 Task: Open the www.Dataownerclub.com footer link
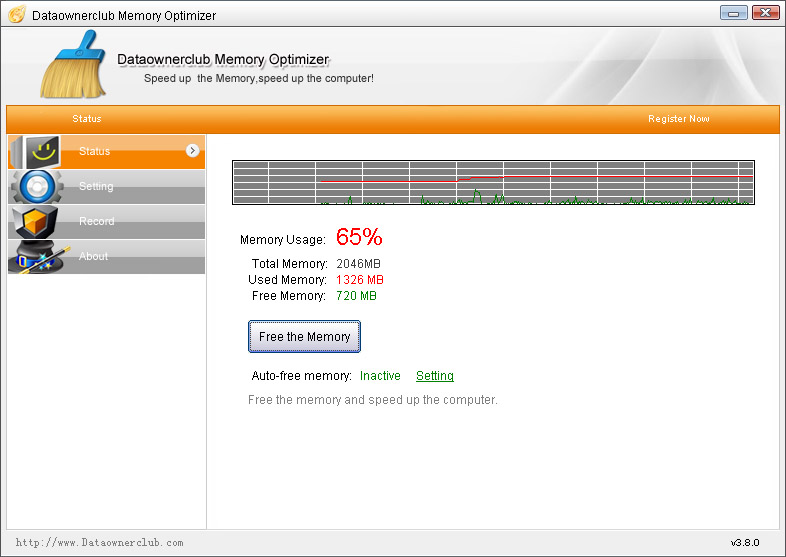click(x=100, y=543)
